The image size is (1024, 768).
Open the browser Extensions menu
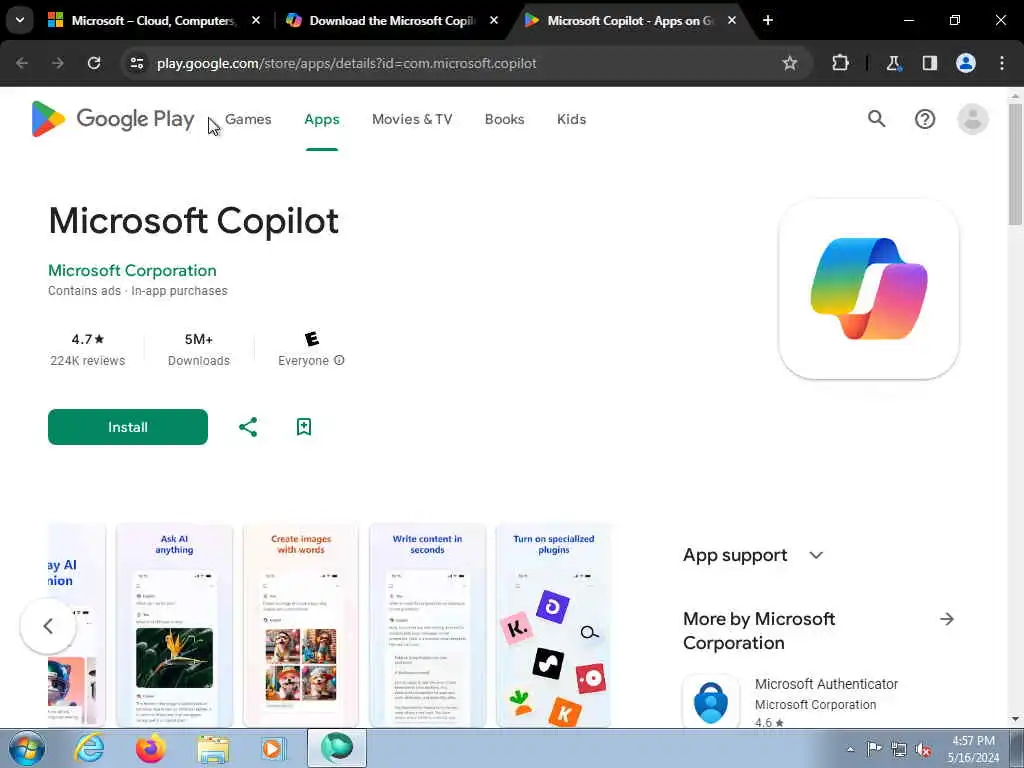(x=840, y=63)
